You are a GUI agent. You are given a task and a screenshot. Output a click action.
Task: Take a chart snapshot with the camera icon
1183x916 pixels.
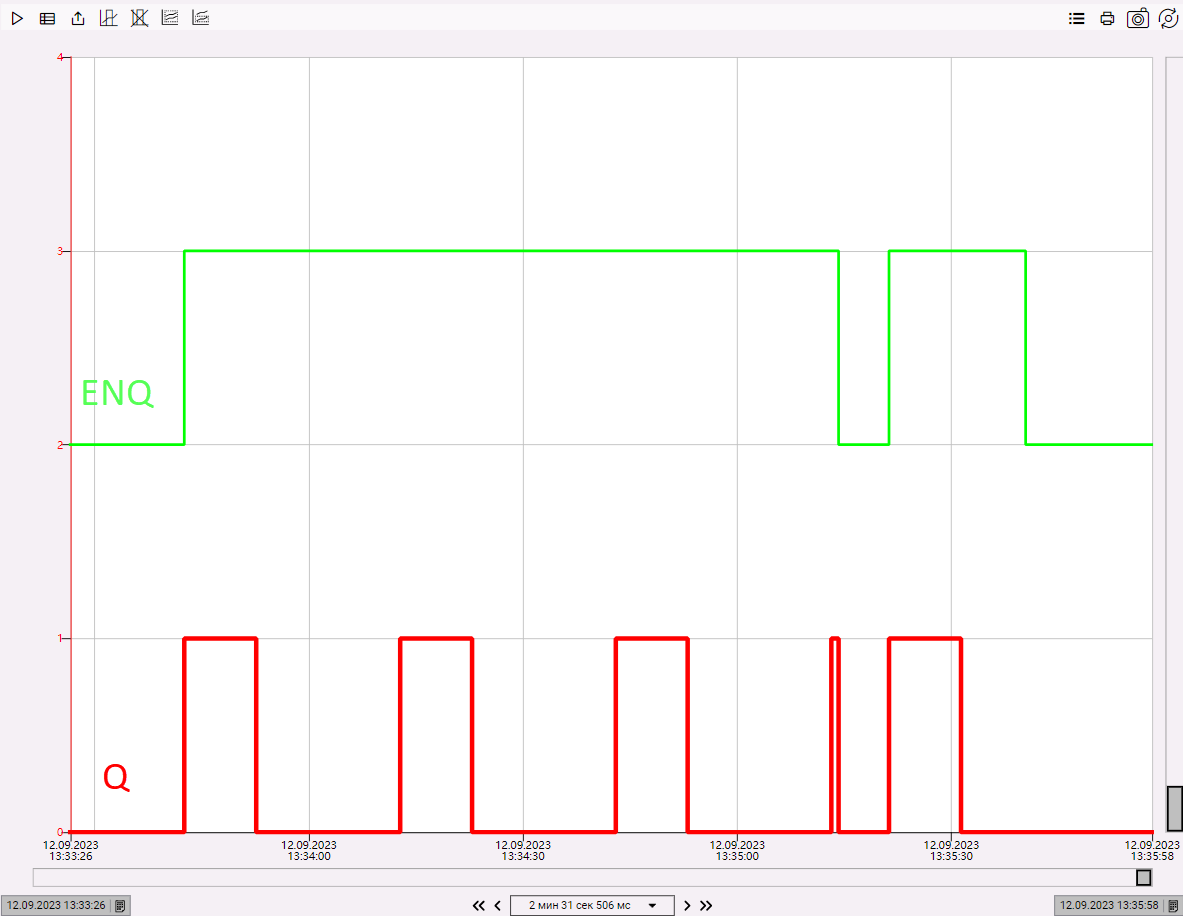1138,18
